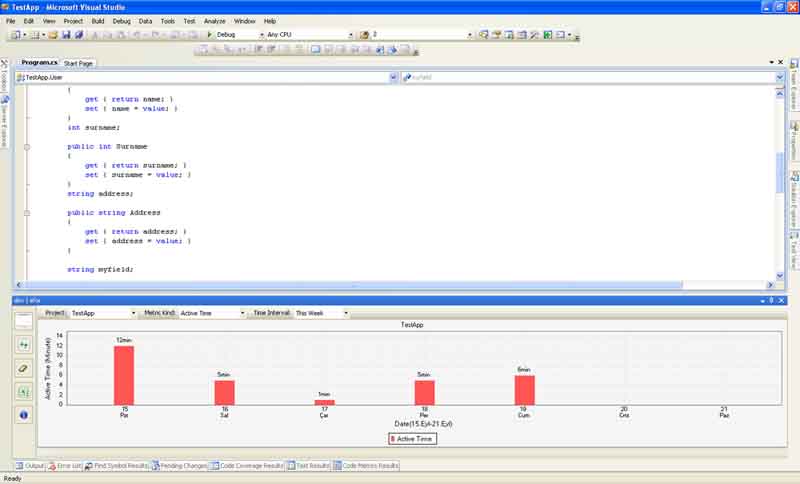The image size is (800, 484).
Task: Click the blue info icon in metrics sidebar
Action: [23, 415]
